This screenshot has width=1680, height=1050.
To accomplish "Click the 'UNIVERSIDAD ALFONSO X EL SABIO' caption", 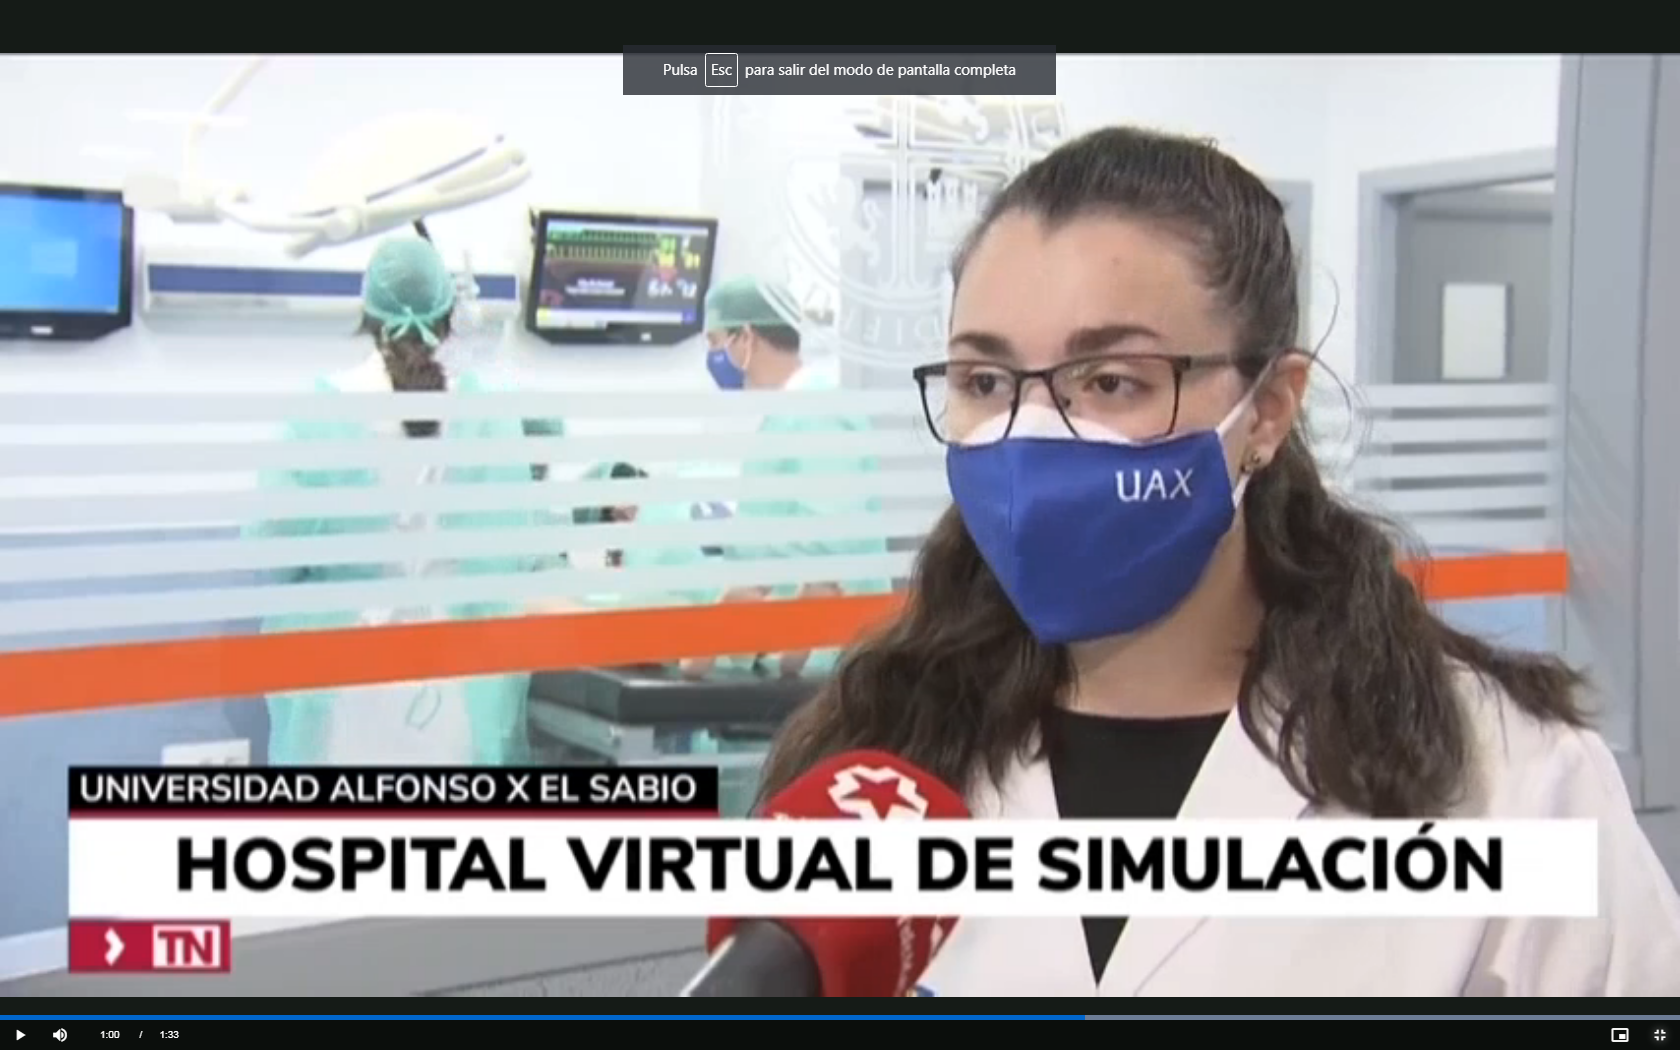I will tap(390, 789).
